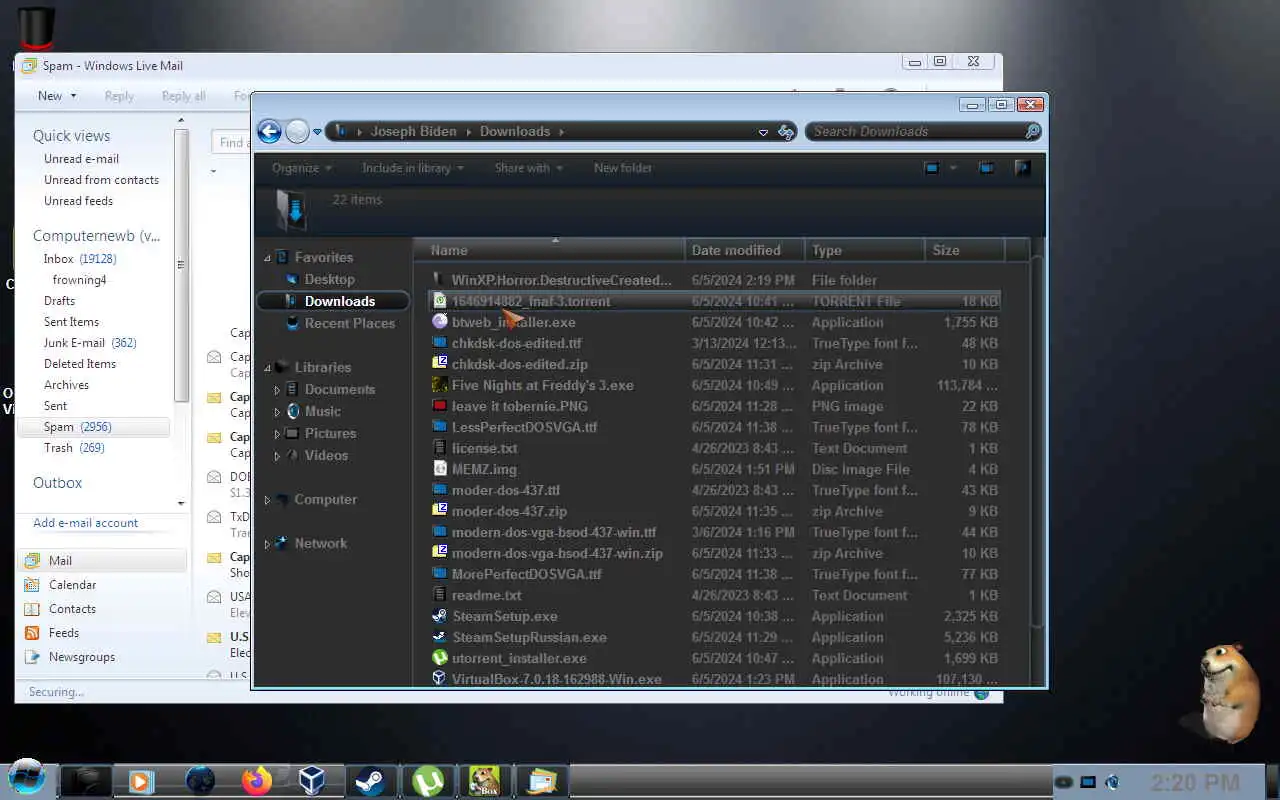Click the volume icon in system tray
The width and height of the screenshot is (1280, 800).
pos(1111,782)
